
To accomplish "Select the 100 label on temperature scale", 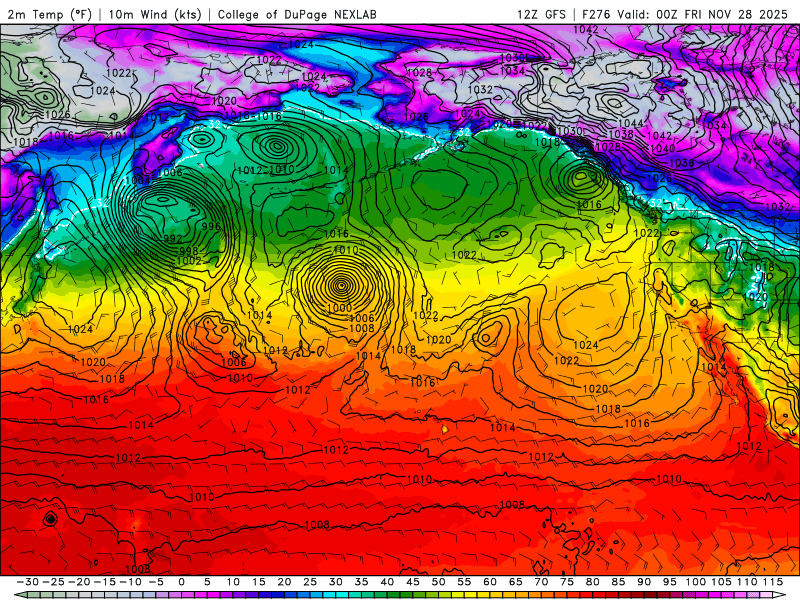I will (695, 582).
